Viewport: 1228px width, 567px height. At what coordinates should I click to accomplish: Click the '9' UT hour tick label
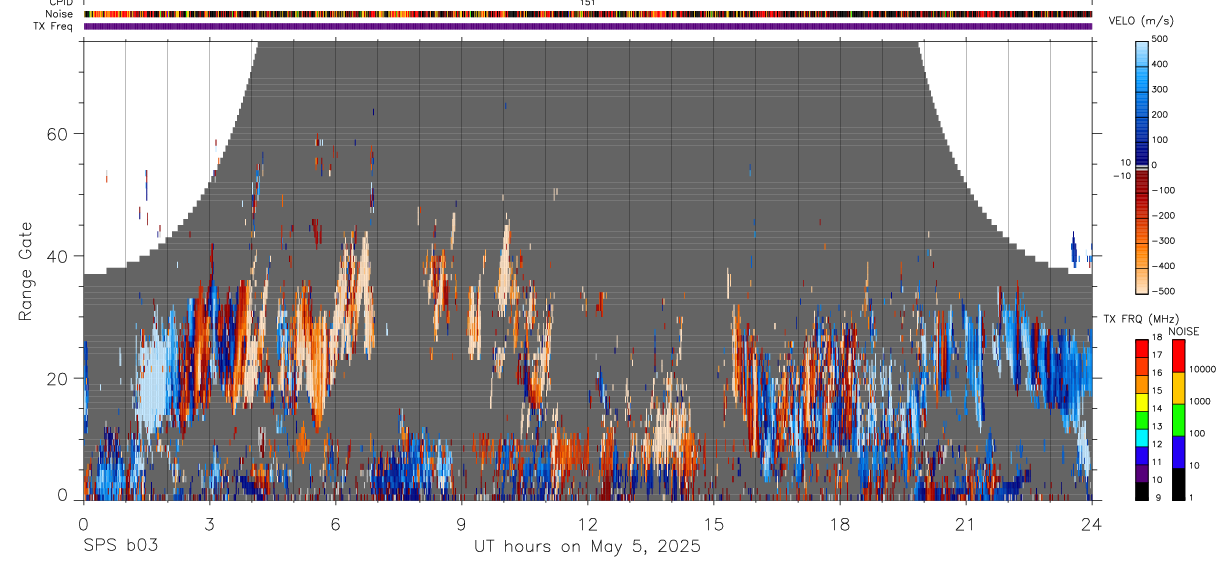(x=461, y=523)
